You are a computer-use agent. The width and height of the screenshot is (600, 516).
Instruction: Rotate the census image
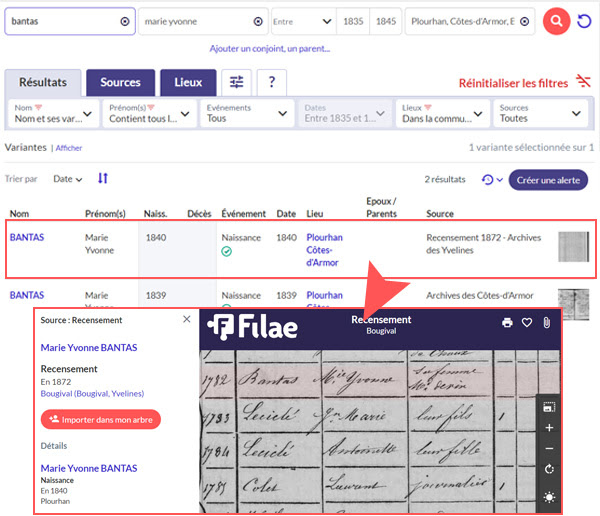pos(549,469)
